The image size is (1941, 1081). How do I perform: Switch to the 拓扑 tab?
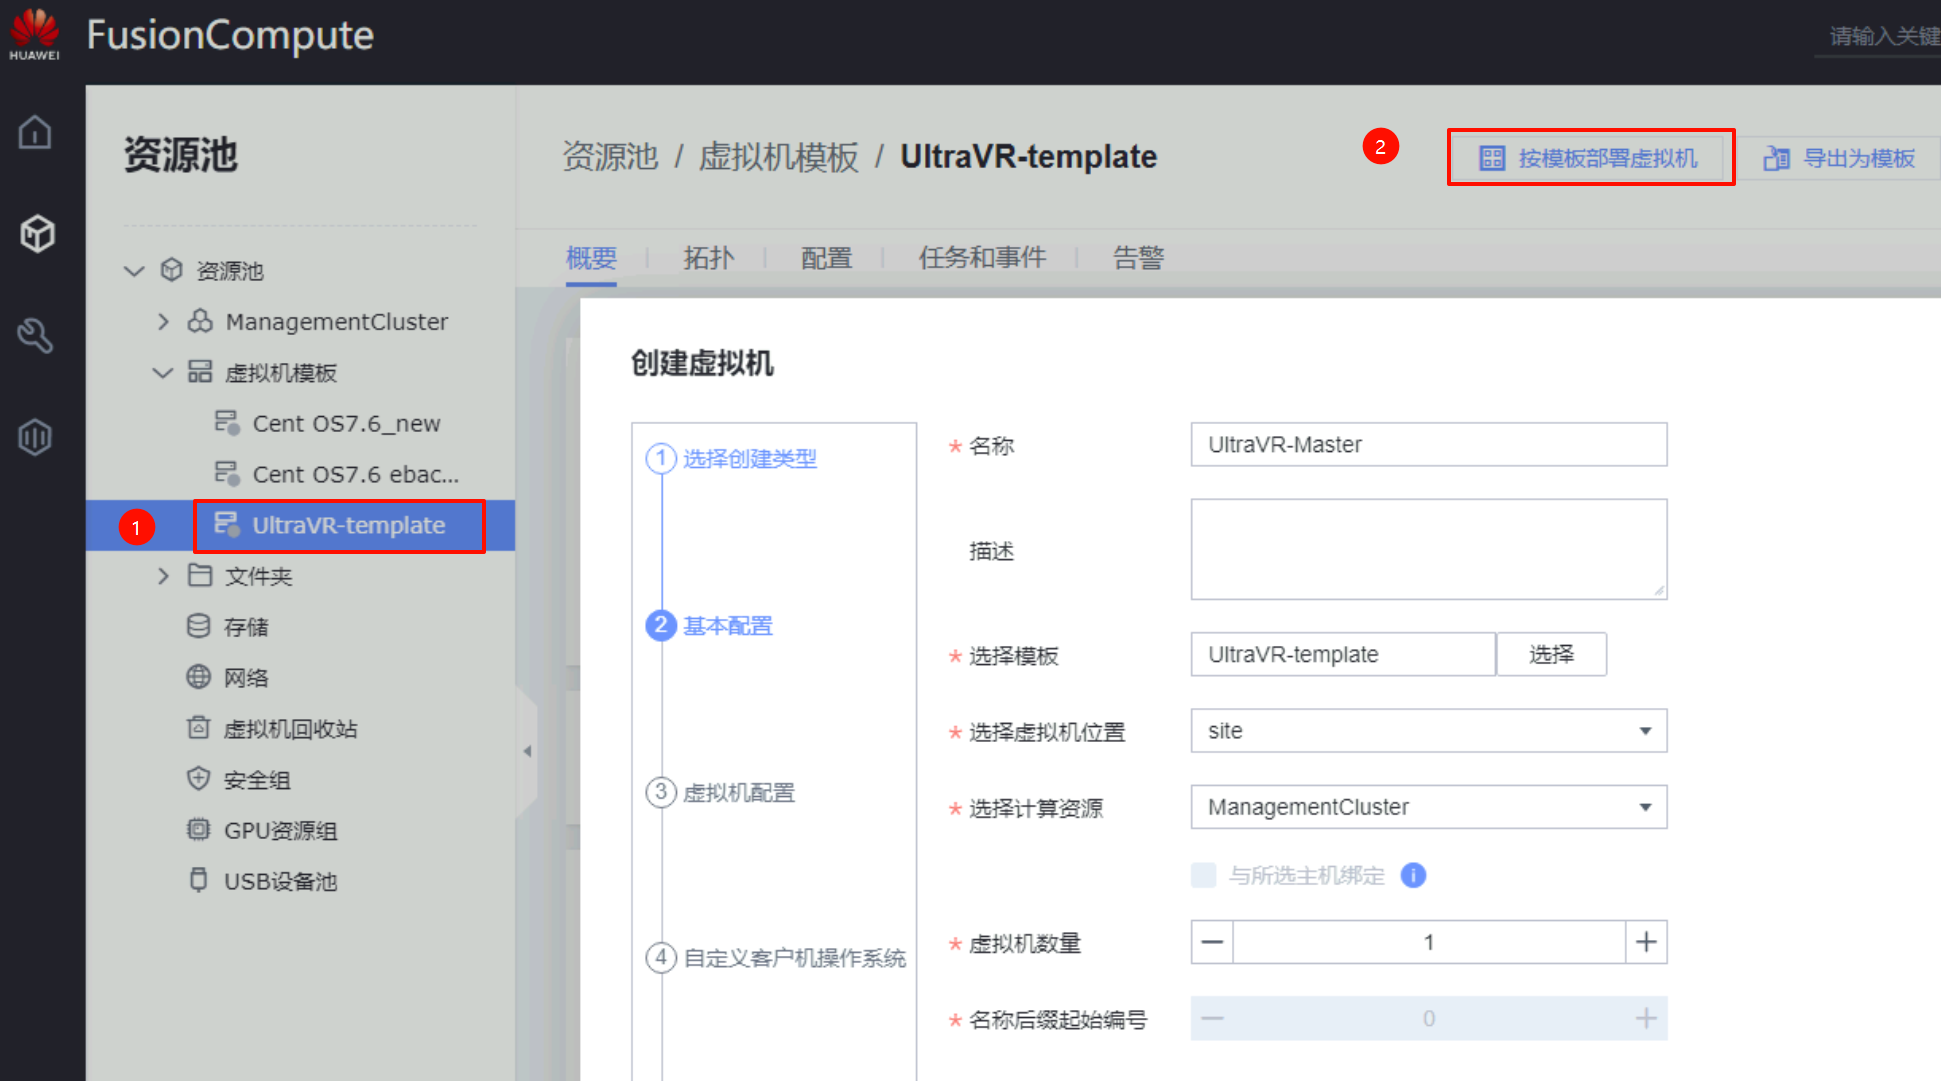(x=708, y=258)
